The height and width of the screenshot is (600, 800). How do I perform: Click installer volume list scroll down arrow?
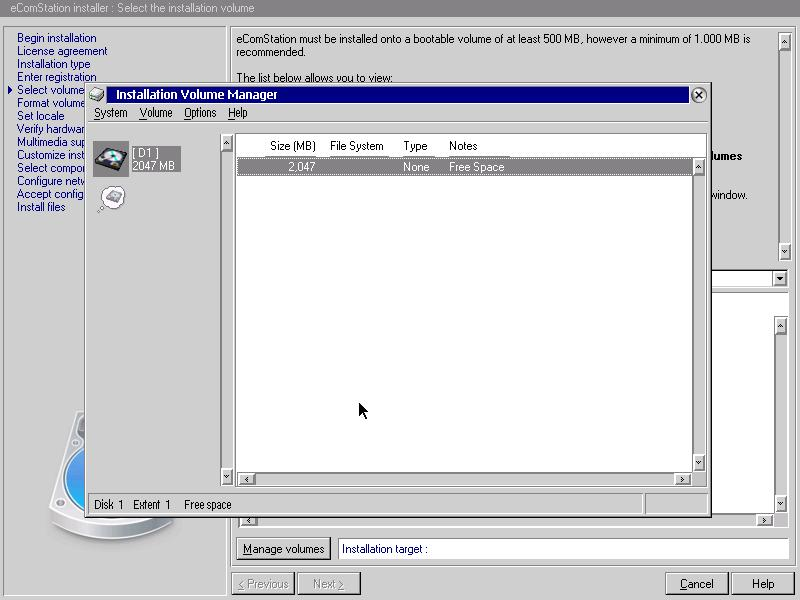[x=781, y=504]
